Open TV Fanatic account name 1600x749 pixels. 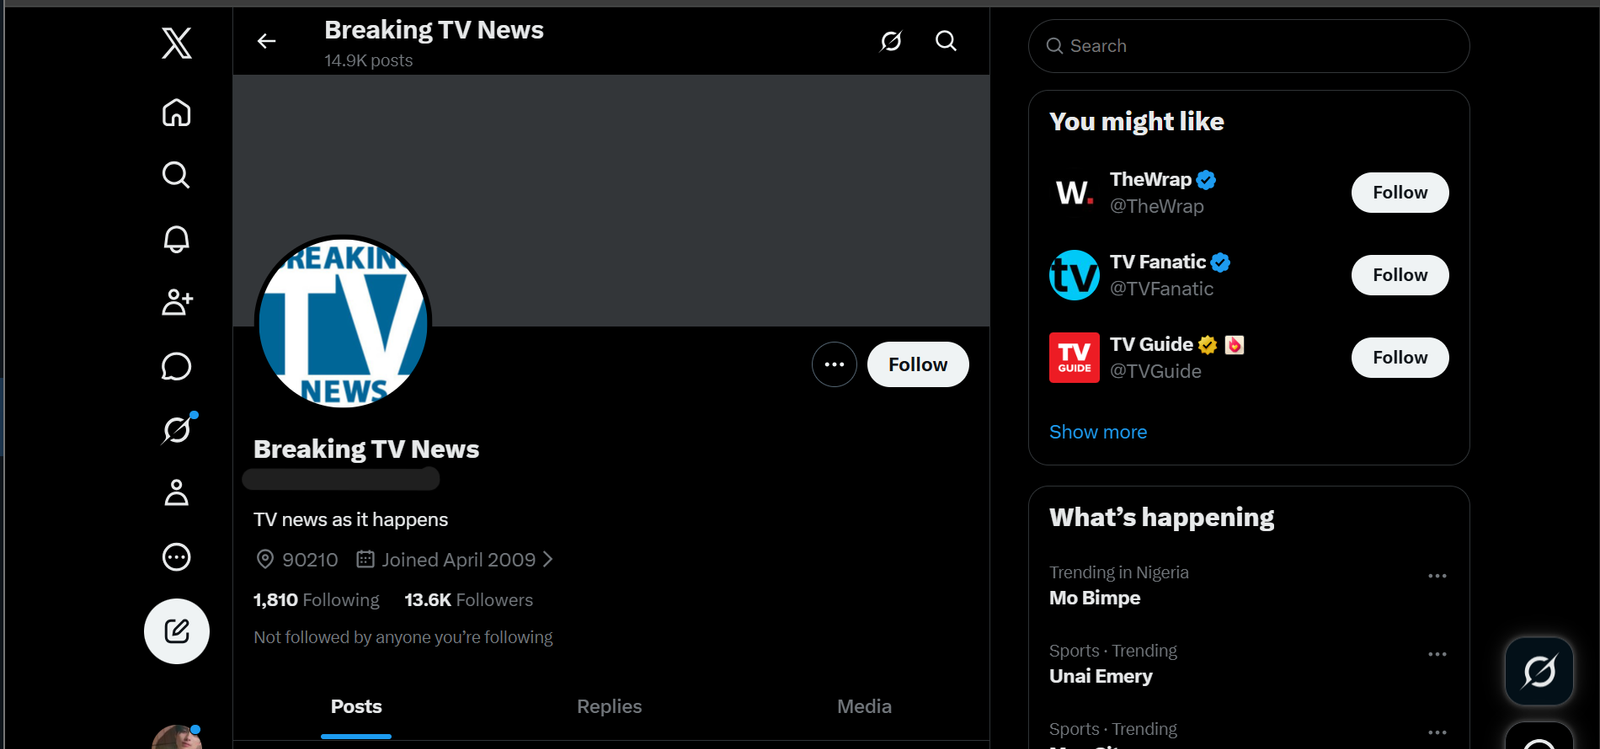pos(1158,262)
